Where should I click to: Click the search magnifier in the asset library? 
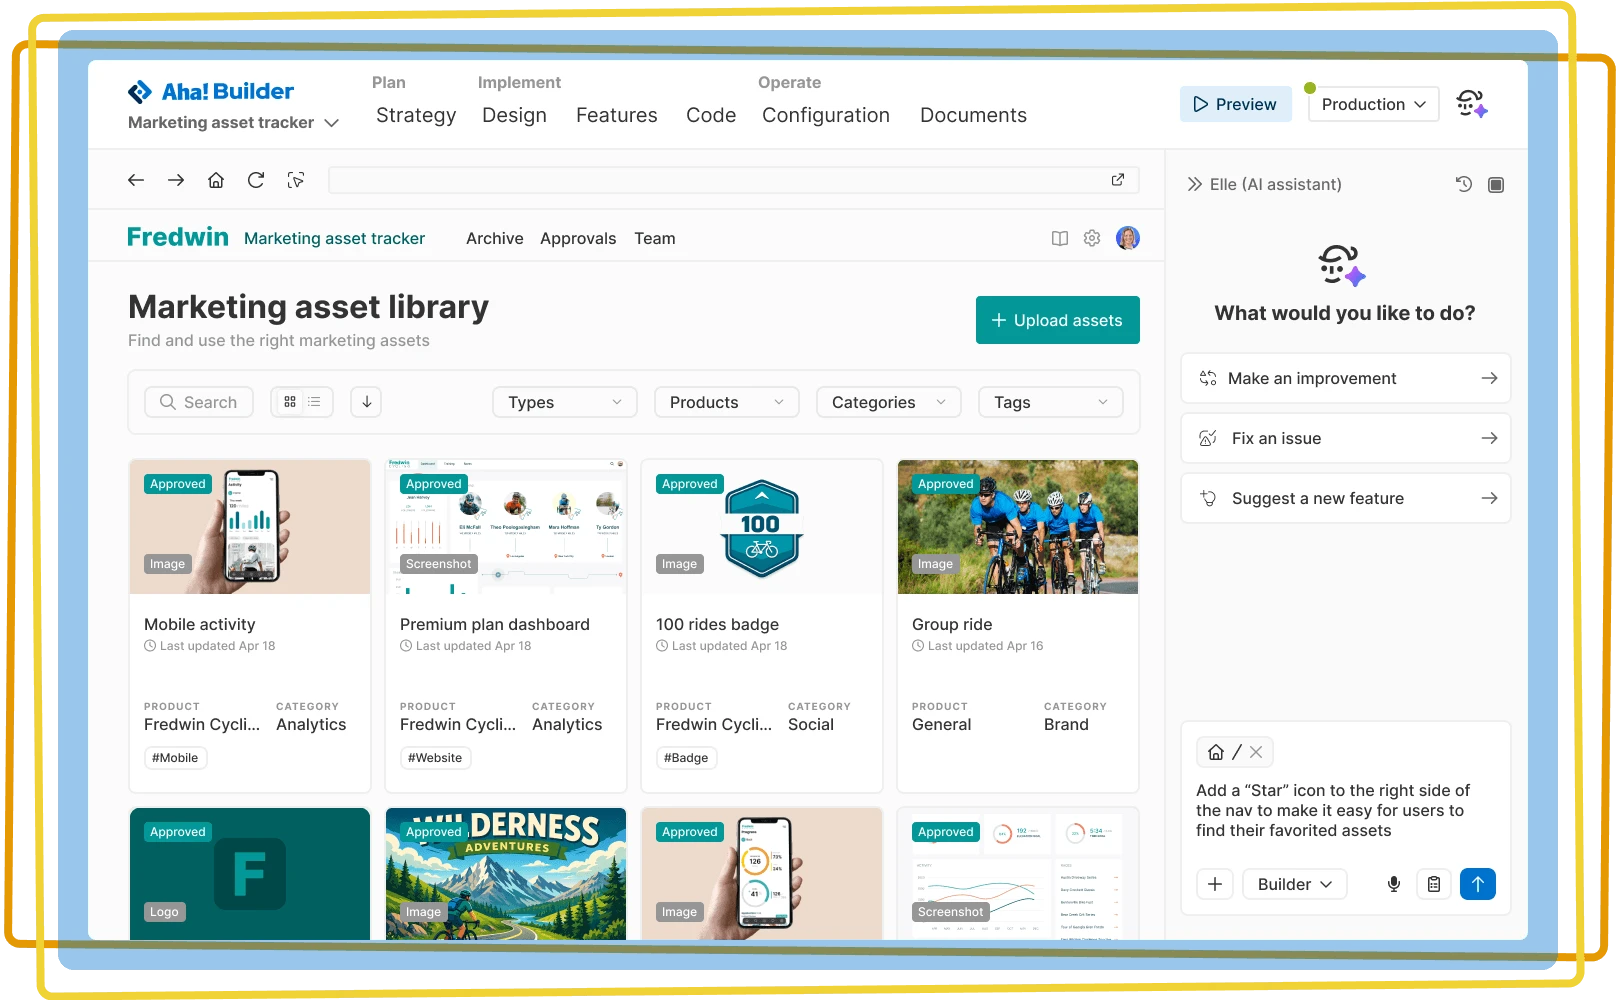[168, 401]
